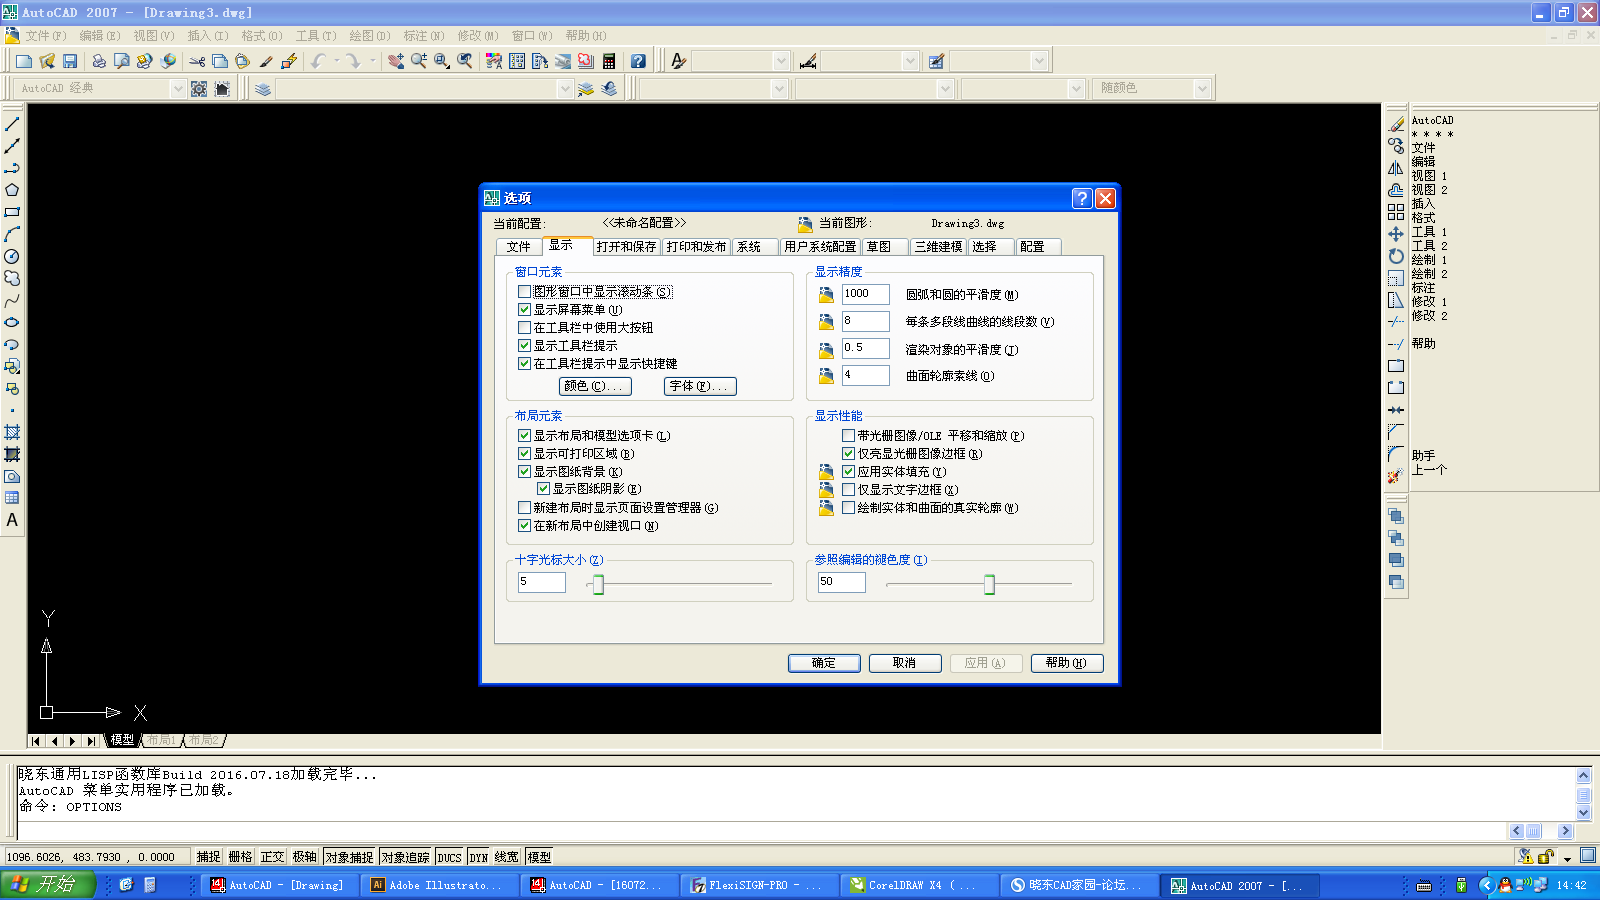
Task: Click the 确定 button
Action: point(824,663)
